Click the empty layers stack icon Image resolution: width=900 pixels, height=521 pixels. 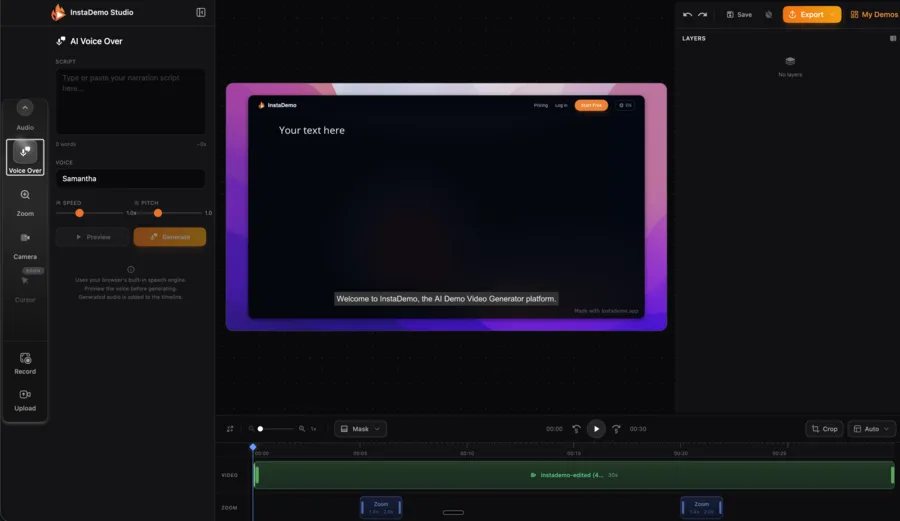(790, 61)
